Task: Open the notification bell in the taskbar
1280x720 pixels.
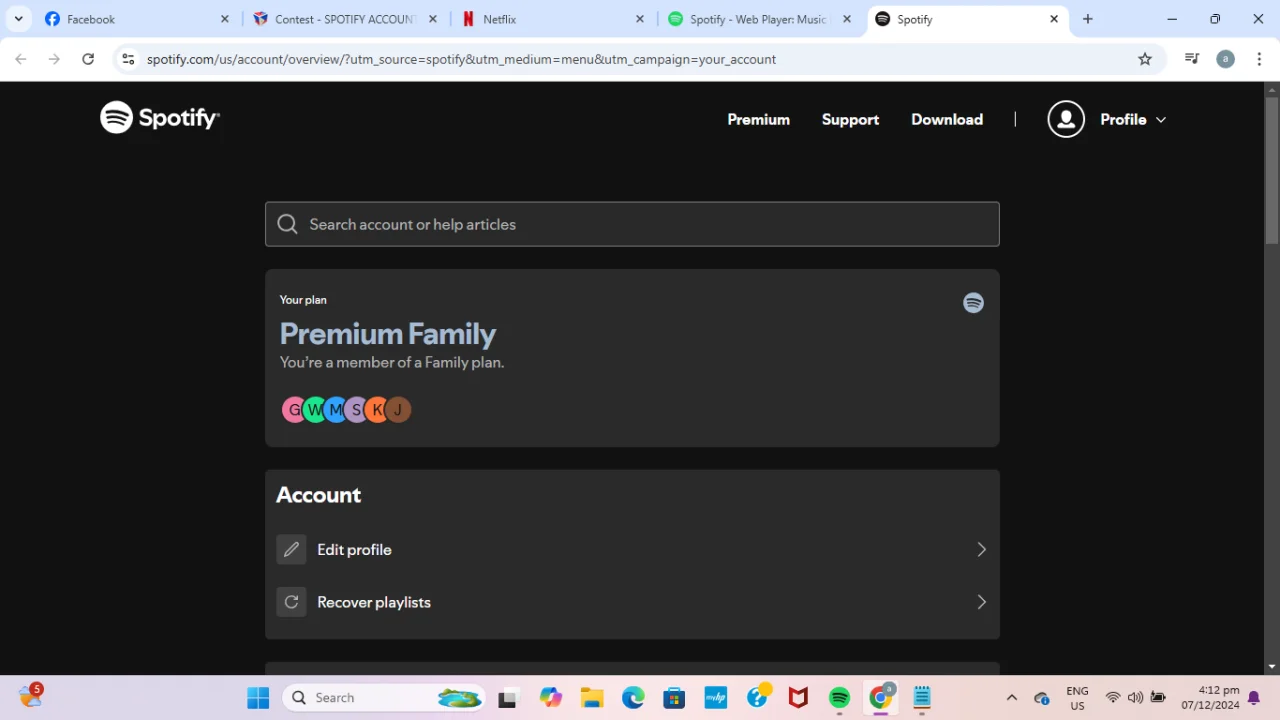Action: click(1254, 698)
